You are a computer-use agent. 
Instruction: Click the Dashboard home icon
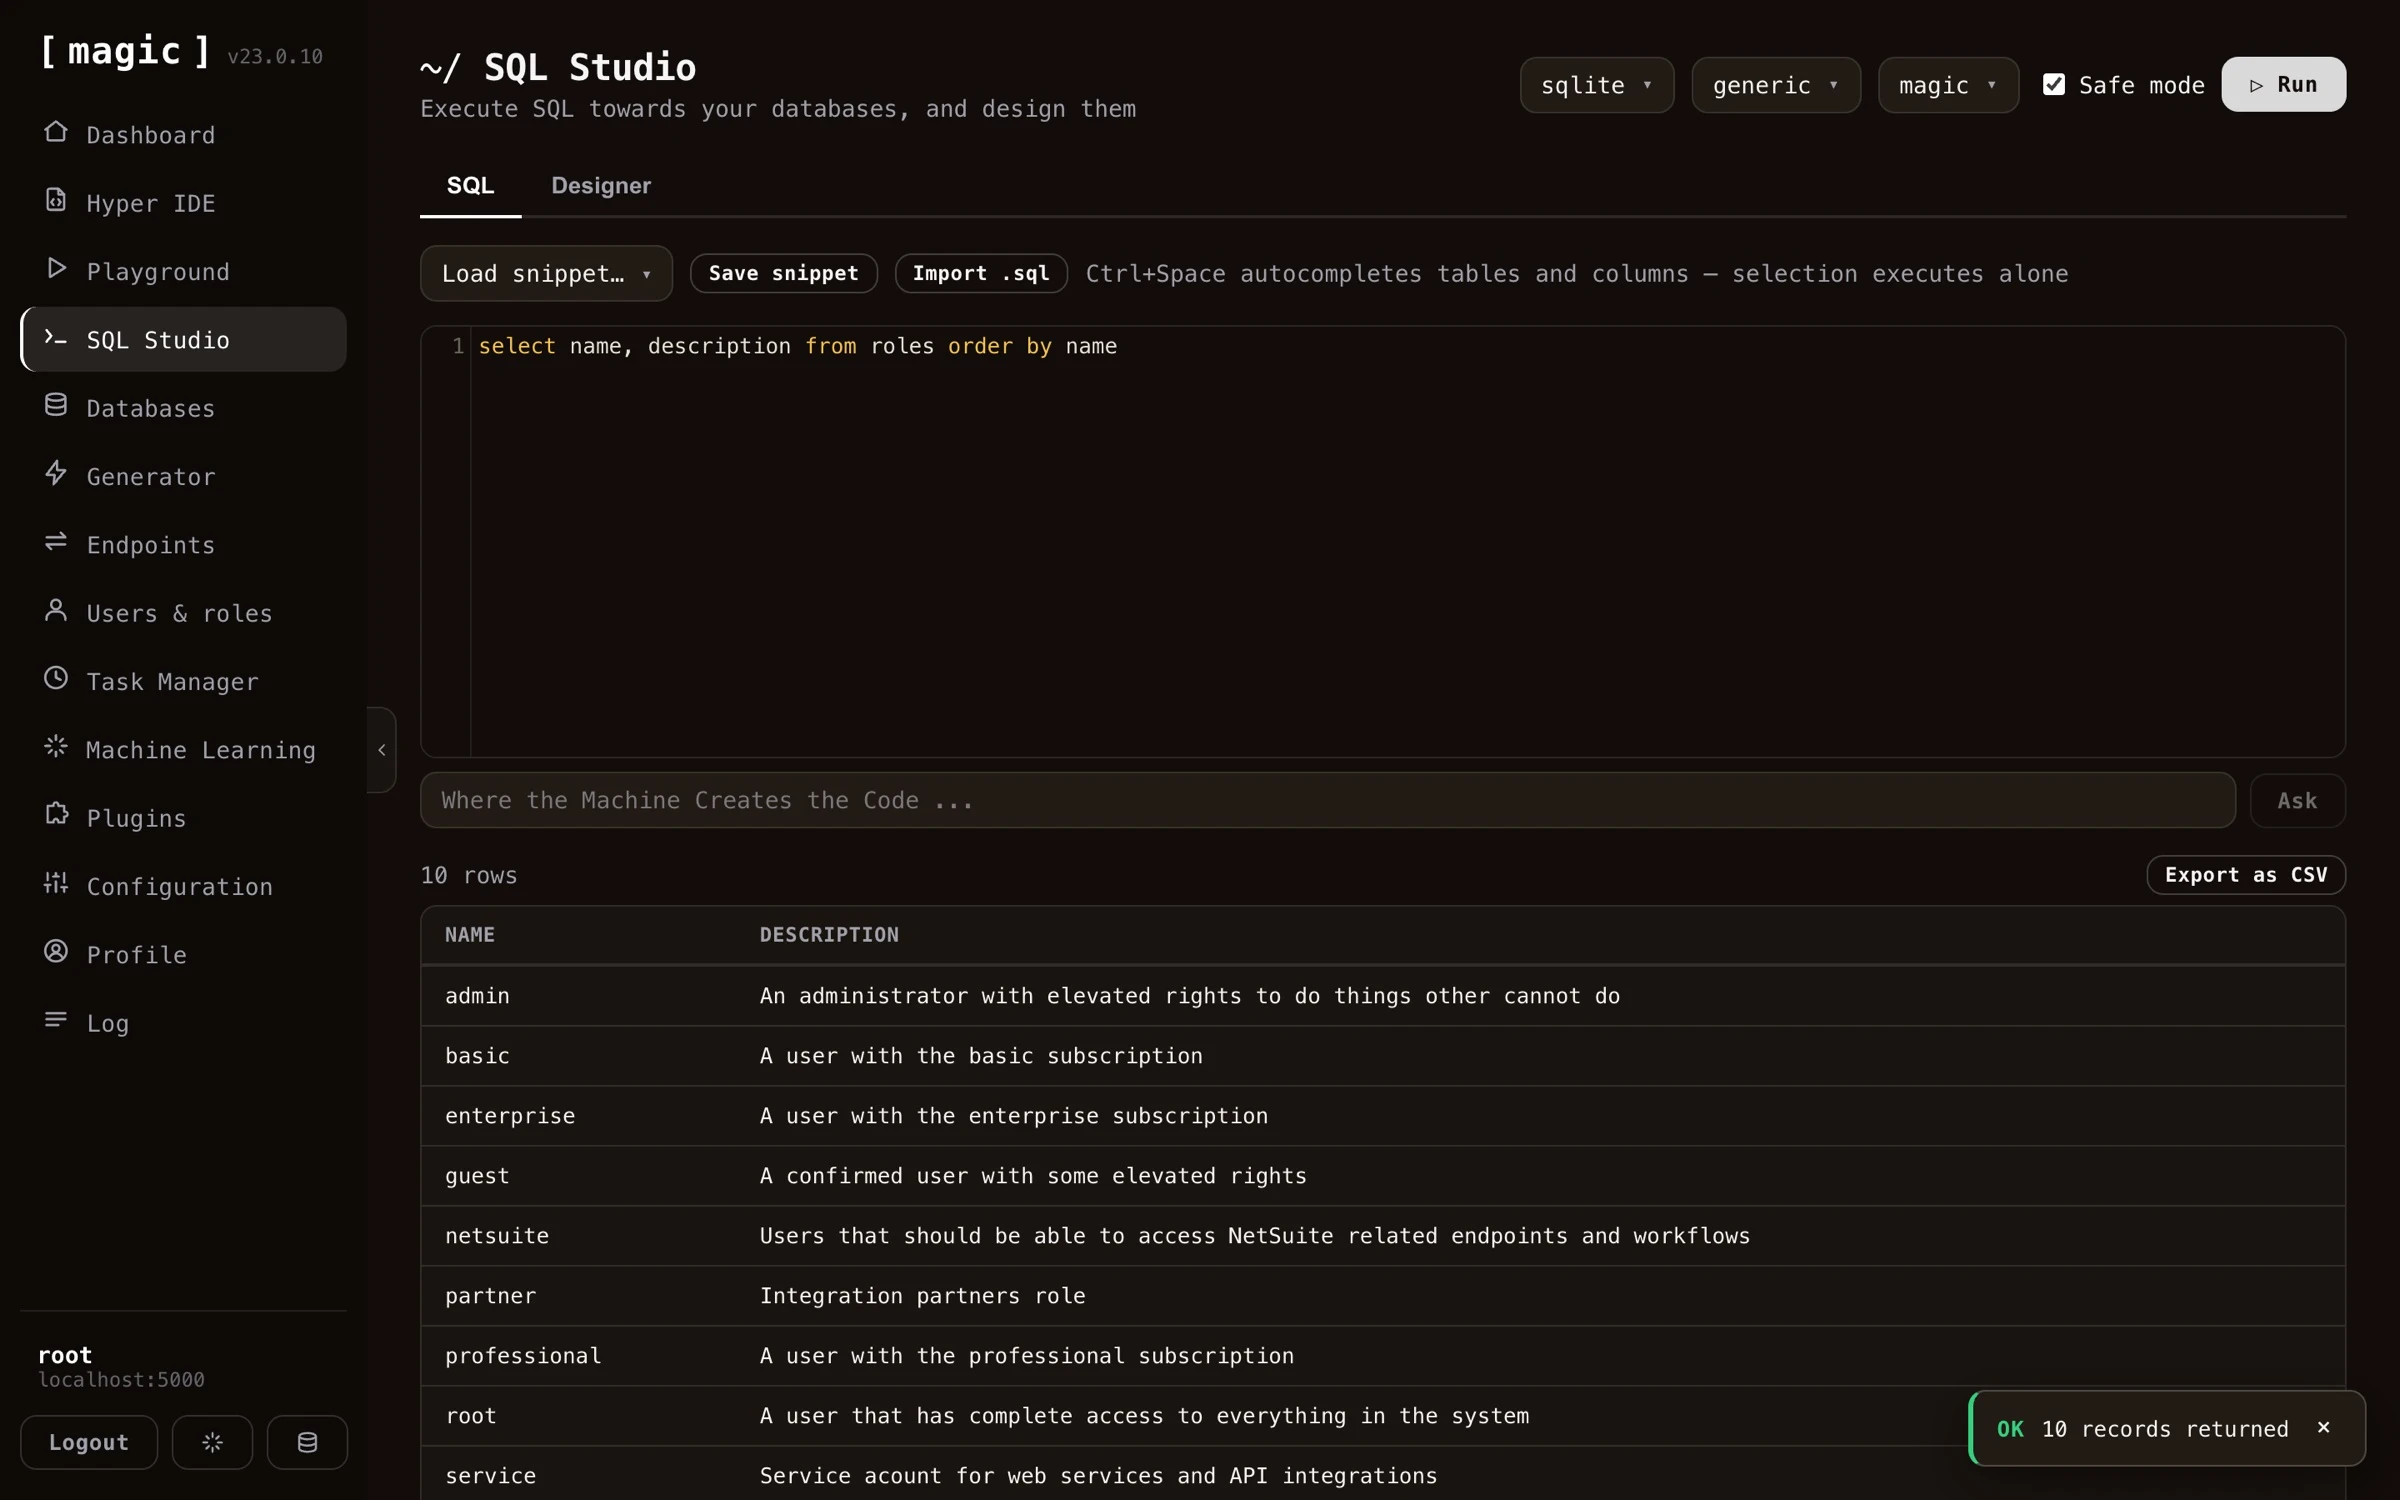click(56, 132)
